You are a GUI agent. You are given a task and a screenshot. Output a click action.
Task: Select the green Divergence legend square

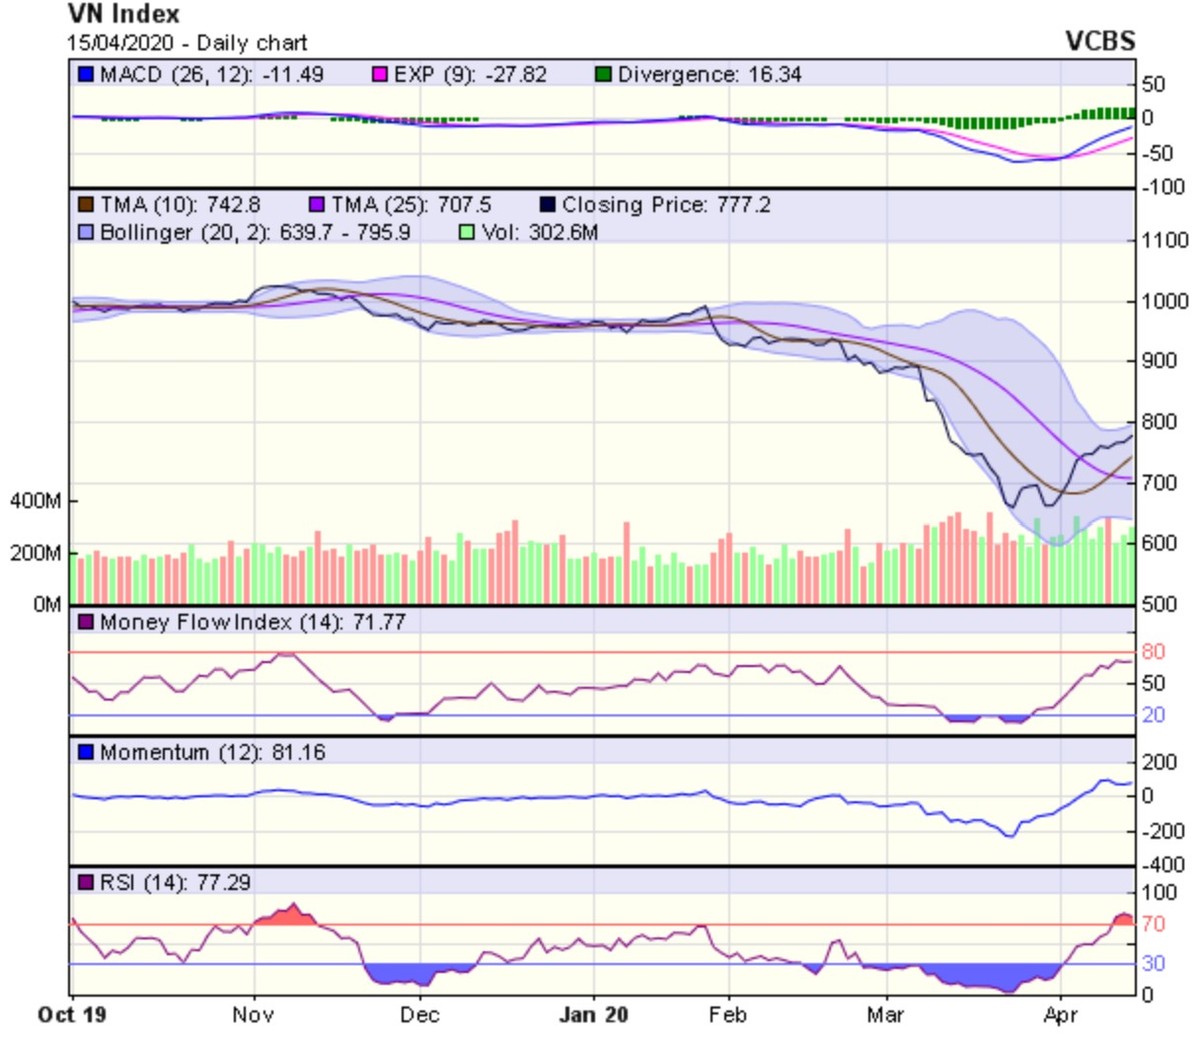pyautogui.click(x=603, y=75)
